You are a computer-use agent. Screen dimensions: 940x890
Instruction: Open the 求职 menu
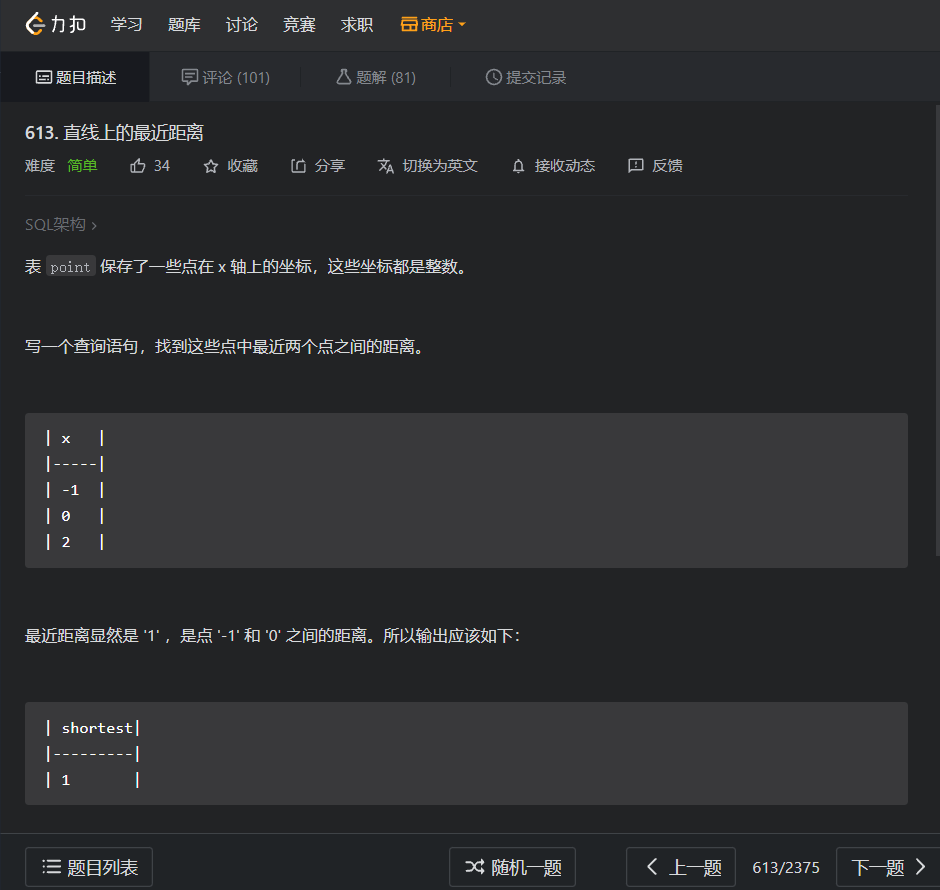[357, 25]
